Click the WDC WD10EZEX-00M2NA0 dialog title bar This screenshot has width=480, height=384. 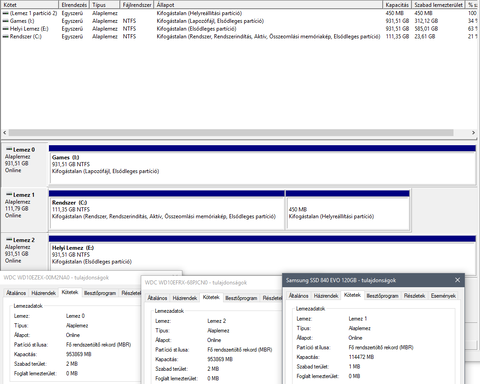tap(91, 277)
